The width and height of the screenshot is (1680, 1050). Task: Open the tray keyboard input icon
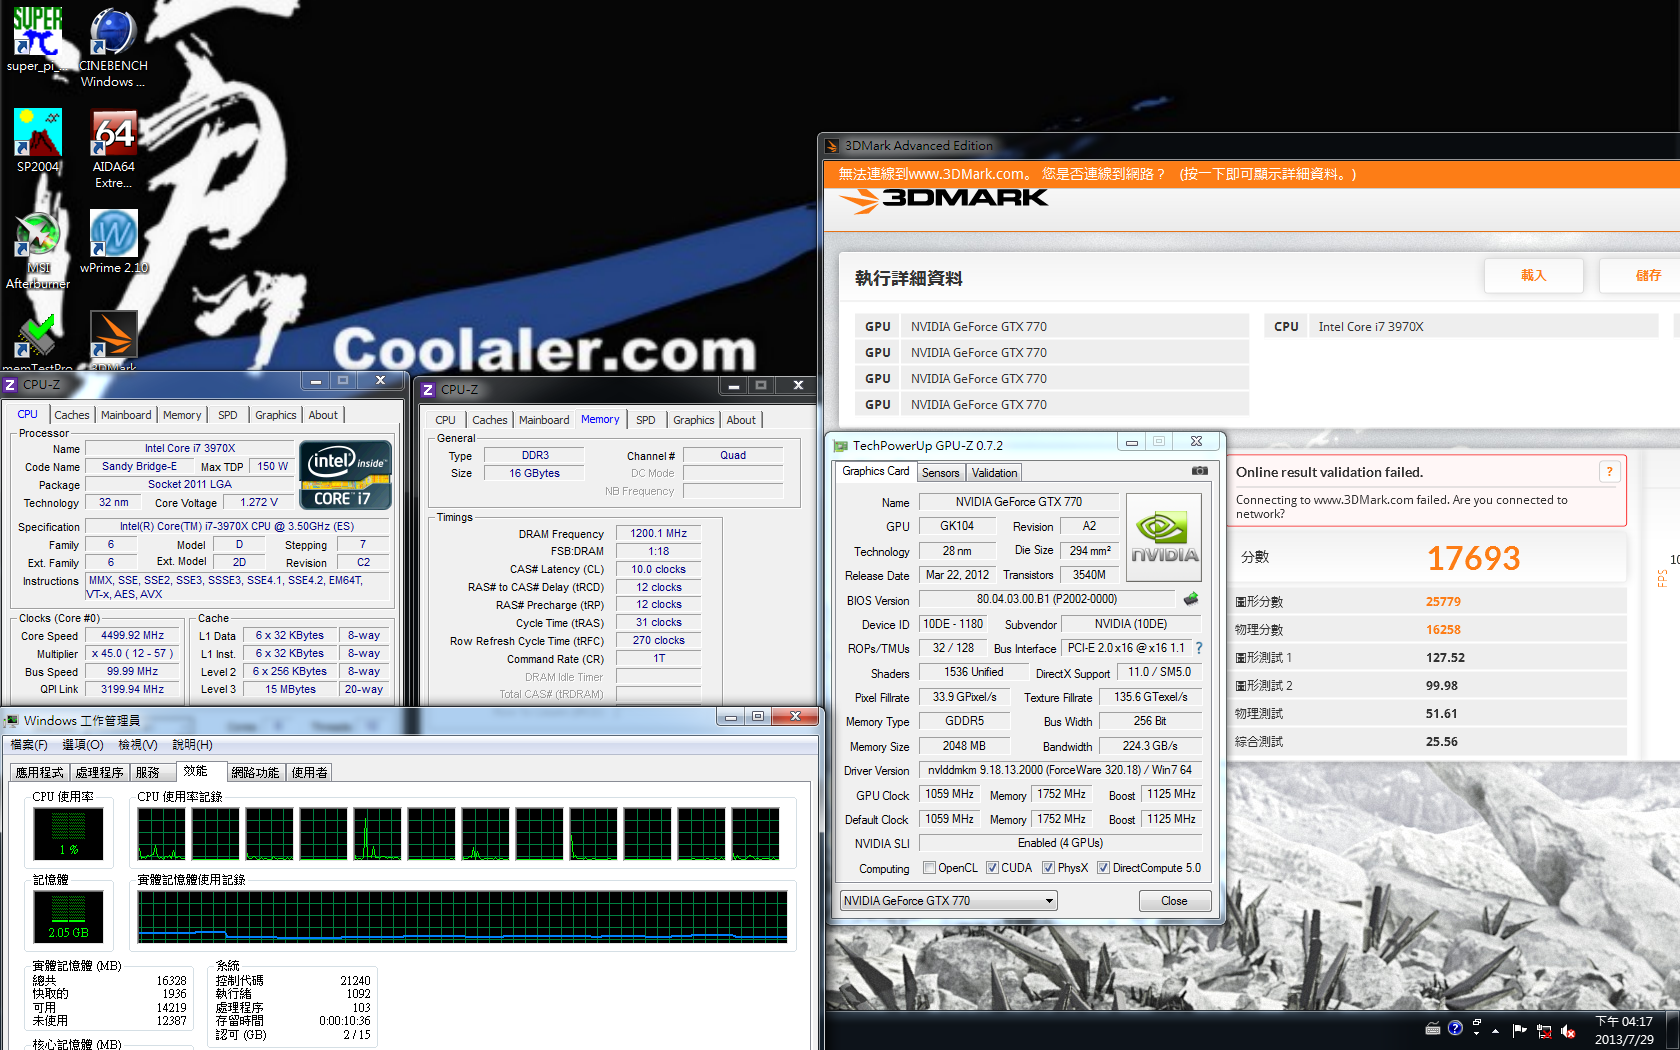click(x=1432, y=1029)
